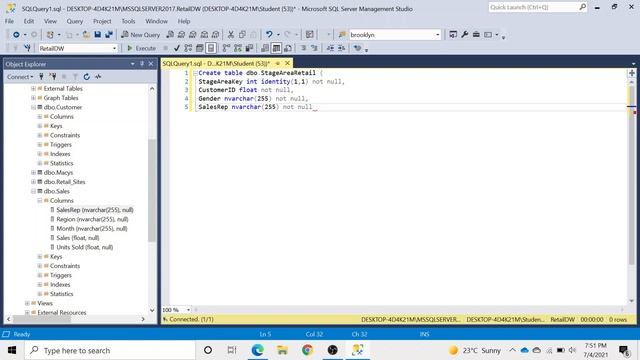Expand the dbo.Retail_Sites table node
This screenshot has height=360, width=640.
[x=33, y=182]
